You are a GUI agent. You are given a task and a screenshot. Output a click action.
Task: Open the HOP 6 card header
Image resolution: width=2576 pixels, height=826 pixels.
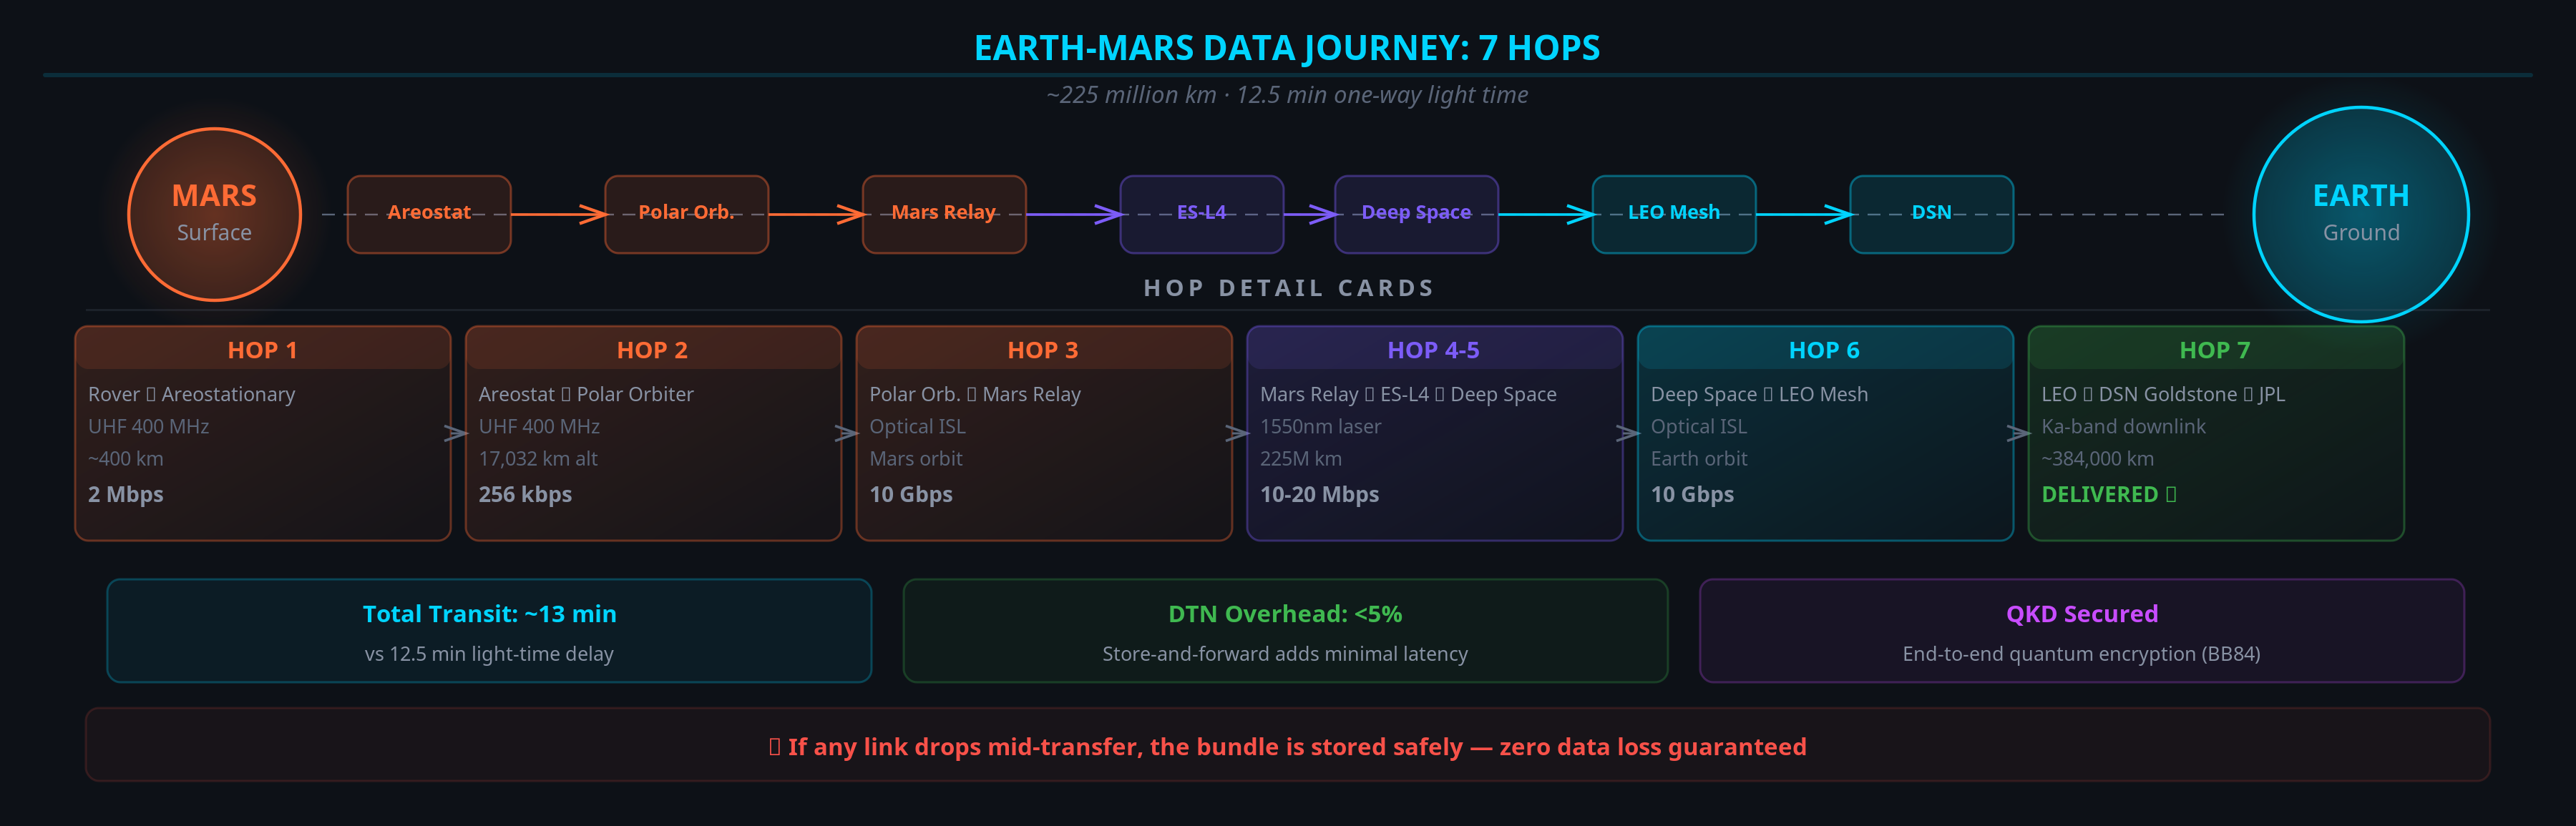pos(1825,349)
